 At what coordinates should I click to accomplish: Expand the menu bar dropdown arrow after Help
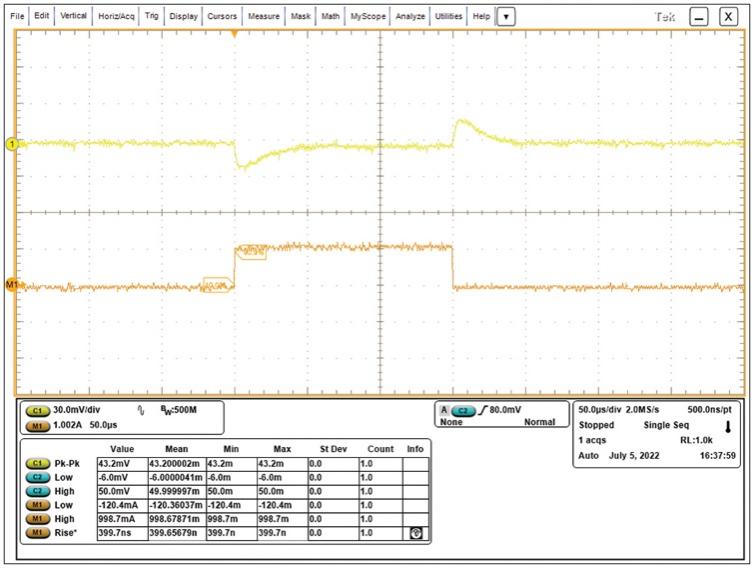[x=506, y=17]
